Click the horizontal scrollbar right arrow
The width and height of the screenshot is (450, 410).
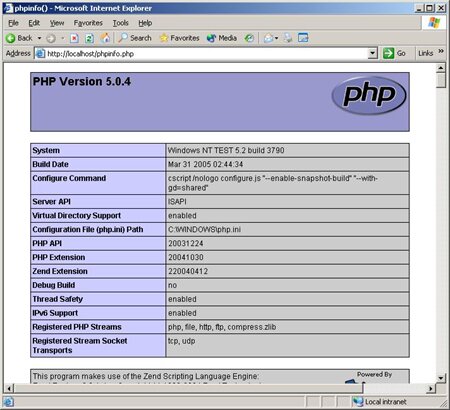tap(431, 388)
